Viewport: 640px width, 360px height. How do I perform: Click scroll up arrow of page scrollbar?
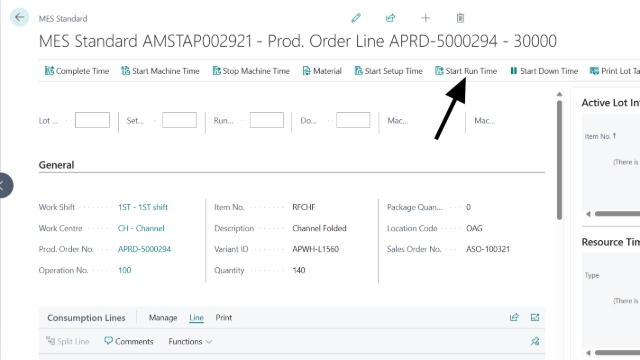(559, 94)
